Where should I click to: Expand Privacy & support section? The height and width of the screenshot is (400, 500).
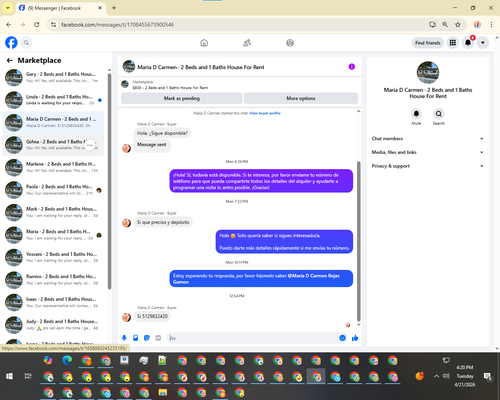428,166
